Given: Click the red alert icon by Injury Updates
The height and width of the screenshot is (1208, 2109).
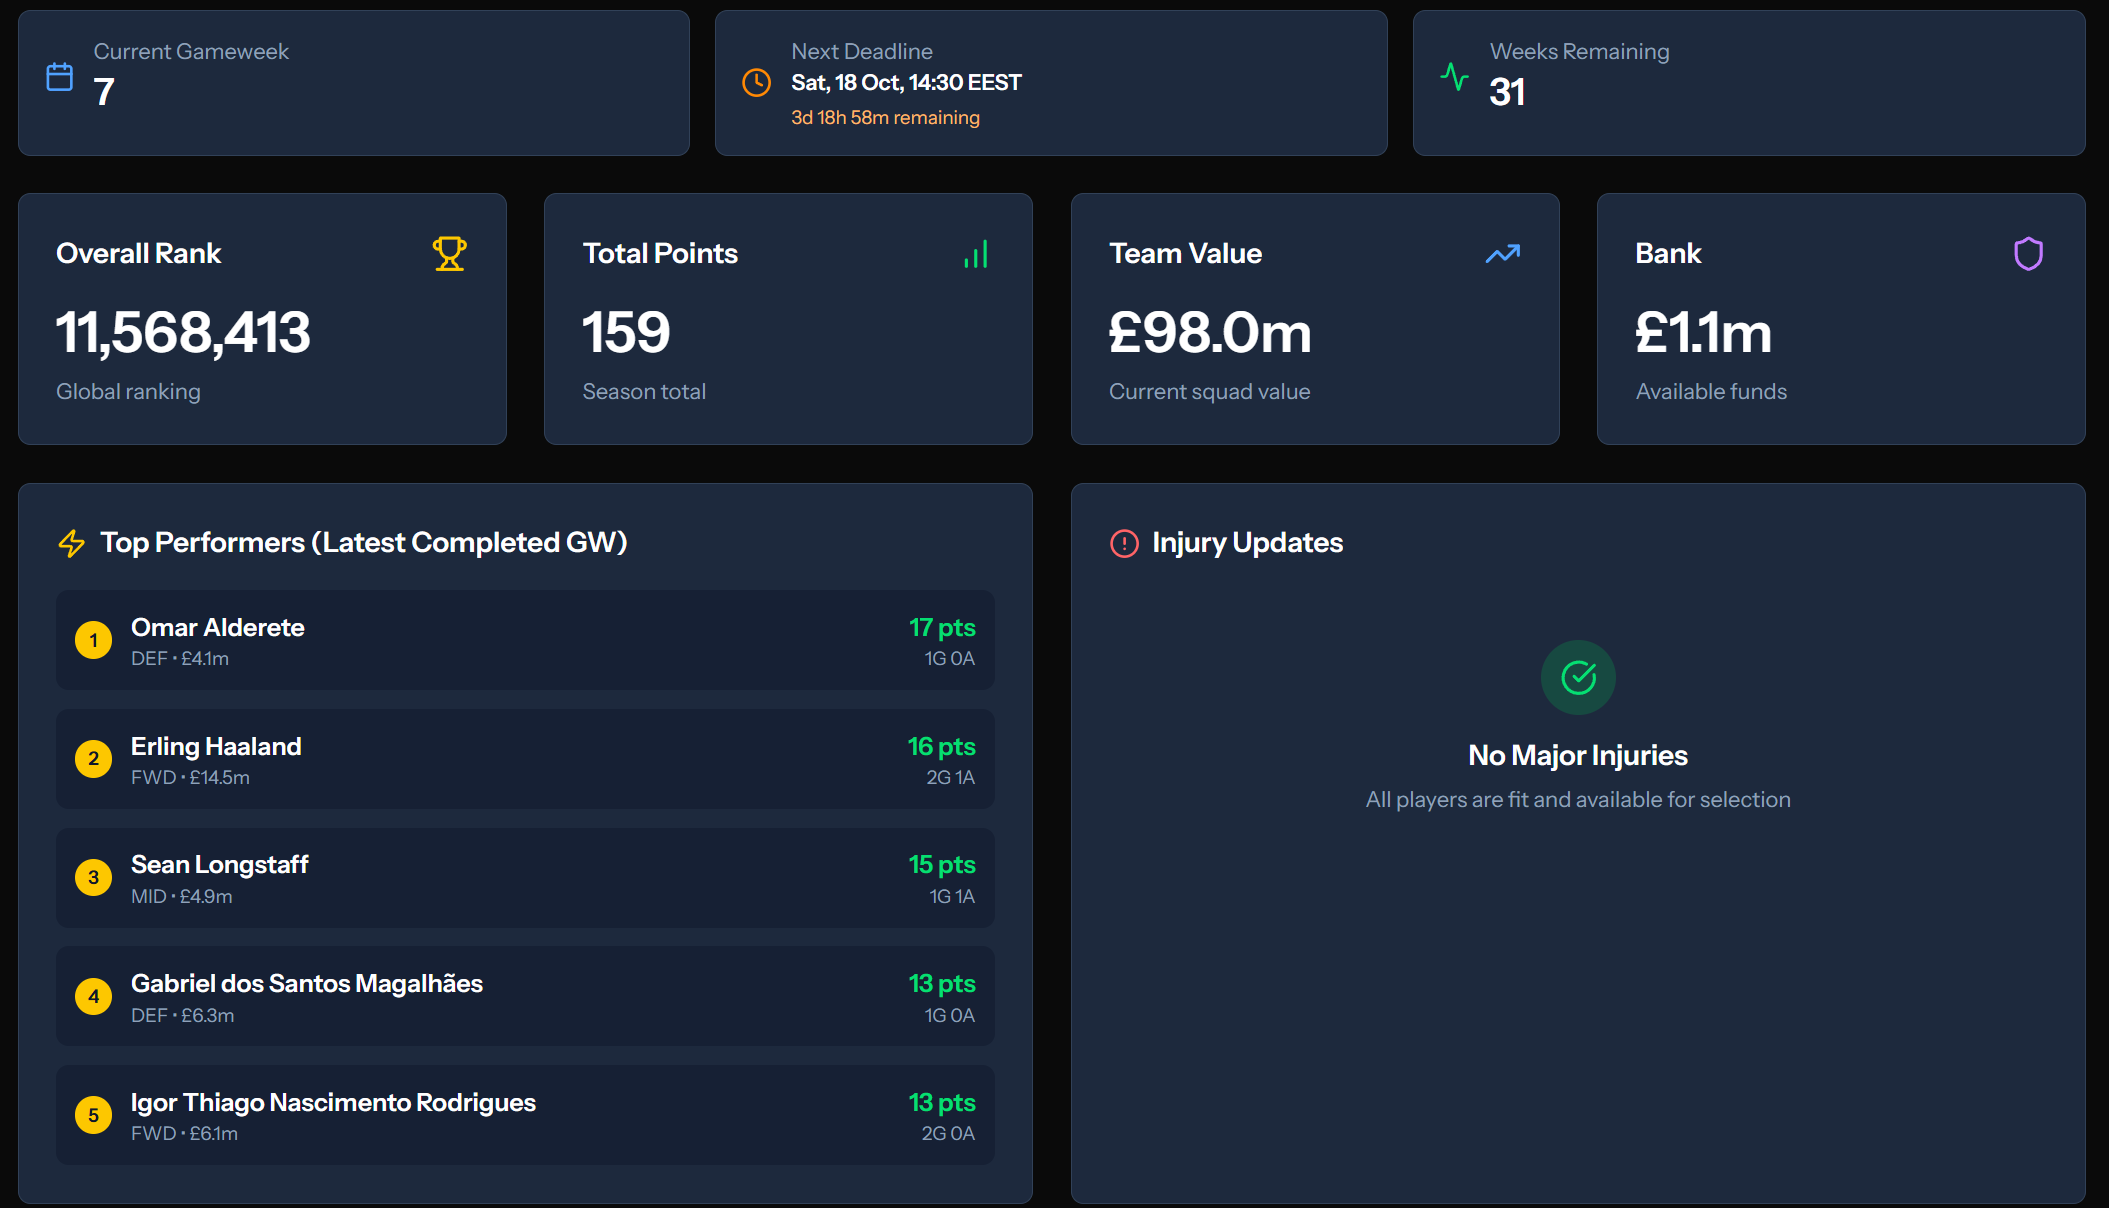Looking at the screenshot, I should pyautogui.click(x=1124, y=543).
